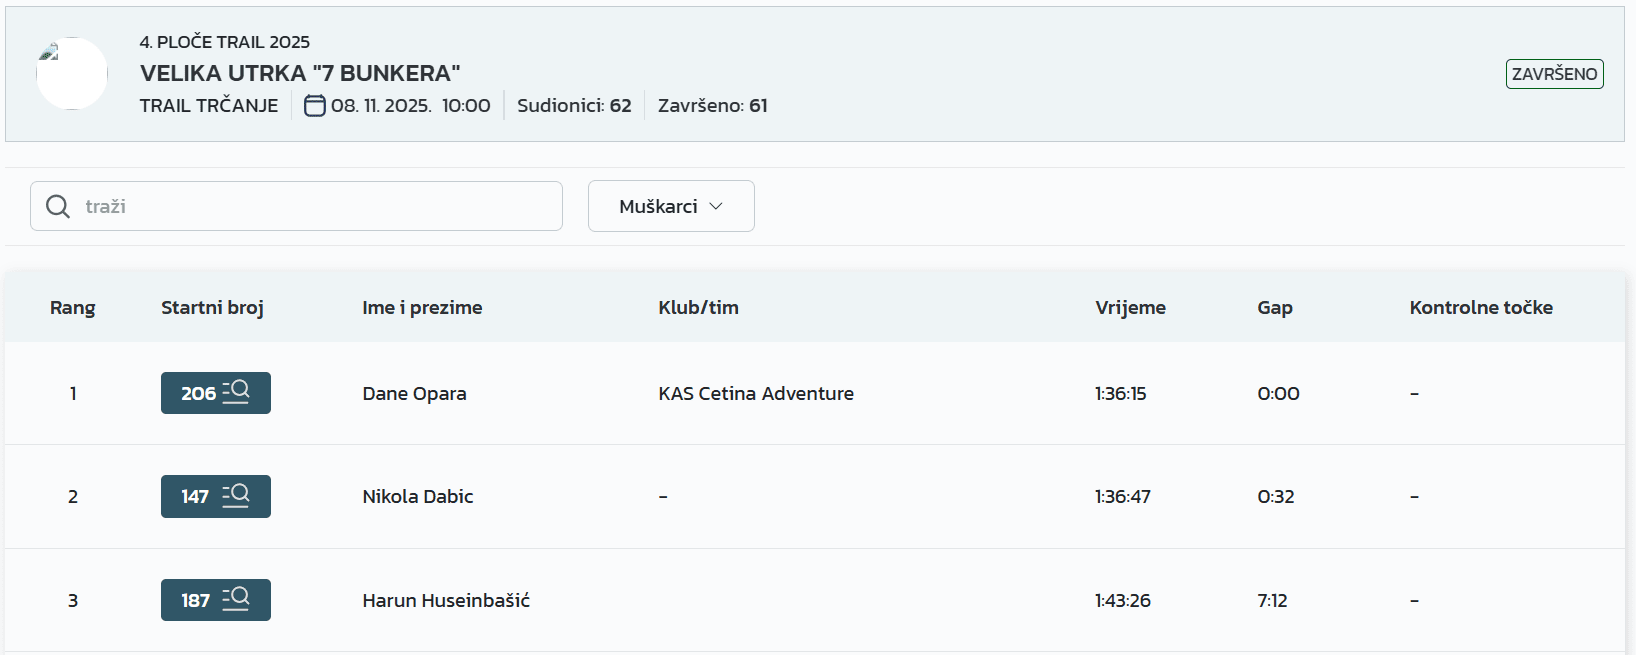Click the Gap column header
Screen dimensions: 1636x655
click(x=1275, y=307)
